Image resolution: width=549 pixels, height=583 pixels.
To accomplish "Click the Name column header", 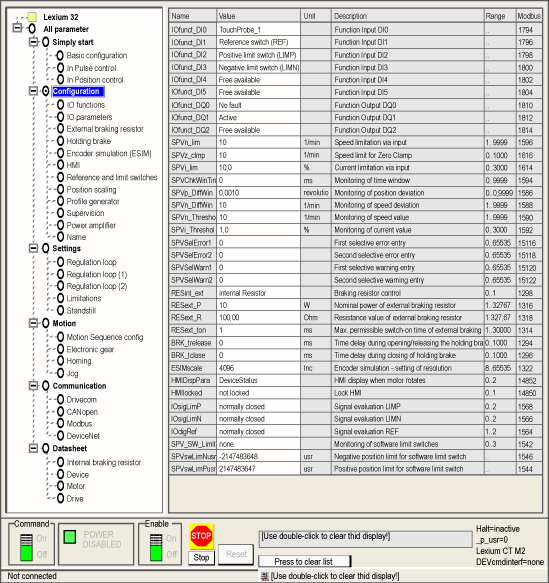I will click(193, 16).
